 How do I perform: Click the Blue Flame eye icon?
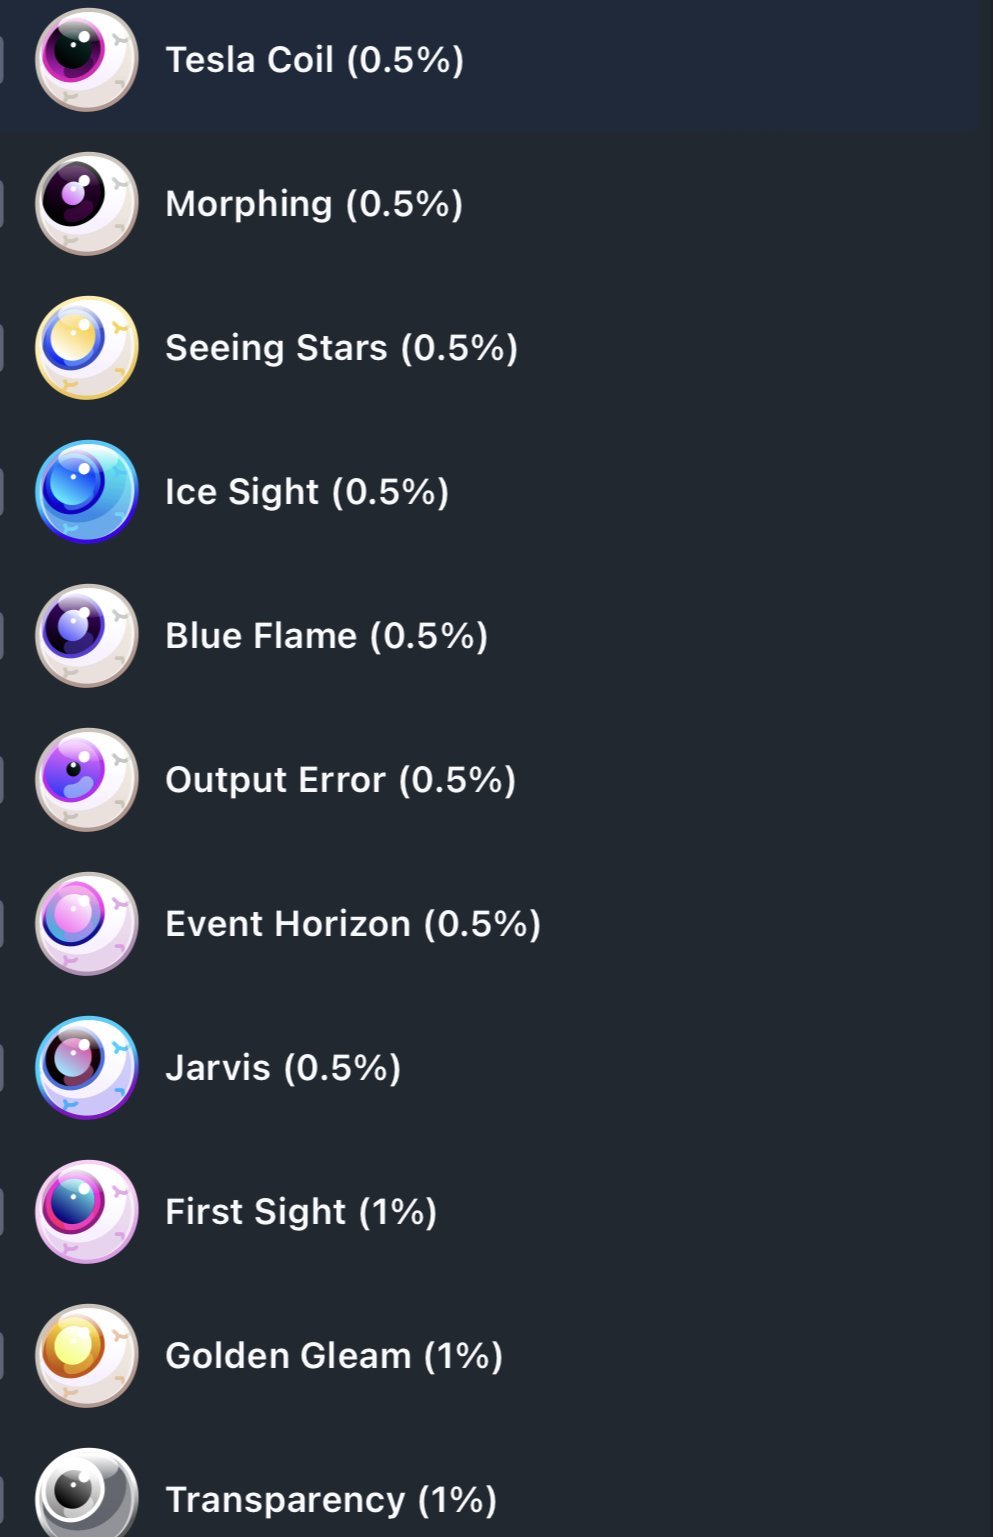tap(87, 636)
